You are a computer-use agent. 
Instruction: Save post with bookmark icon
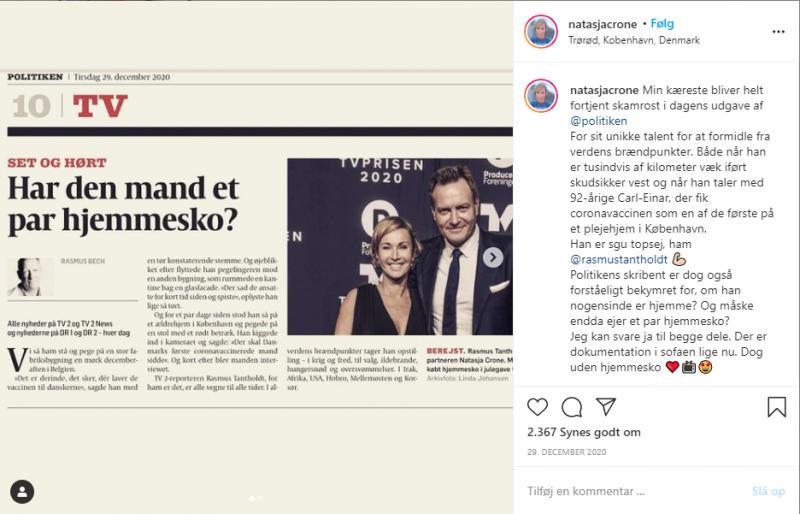[777, 407]
